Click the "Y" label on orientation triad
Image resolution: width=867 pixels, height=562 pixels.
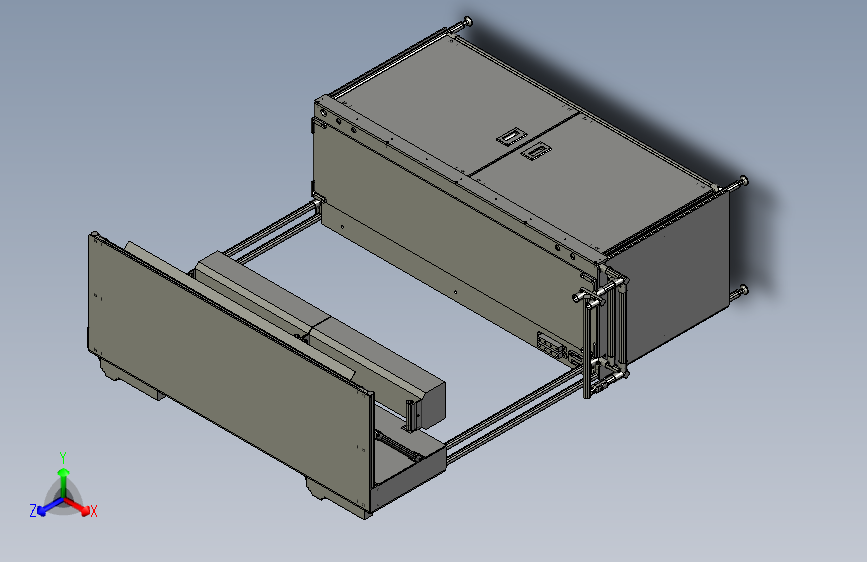coord(63,458)
